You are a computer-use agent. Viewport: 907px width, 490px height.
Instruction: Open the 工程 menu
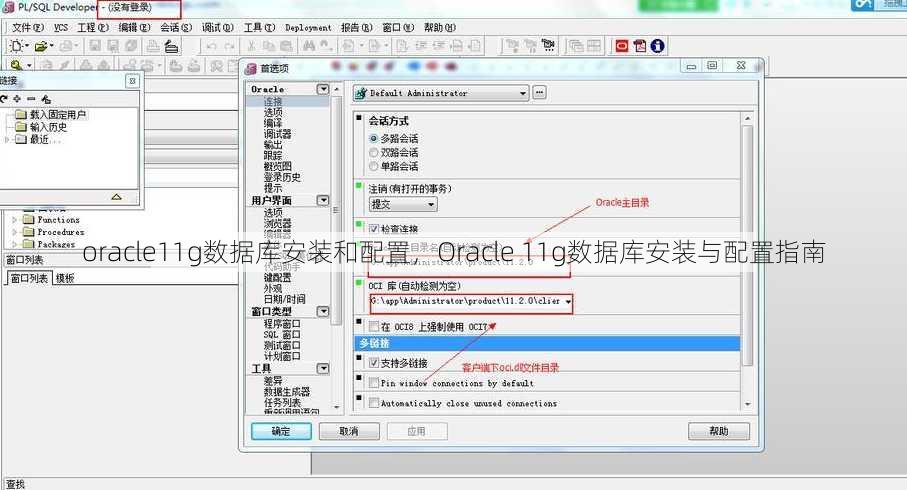(93, 27)
